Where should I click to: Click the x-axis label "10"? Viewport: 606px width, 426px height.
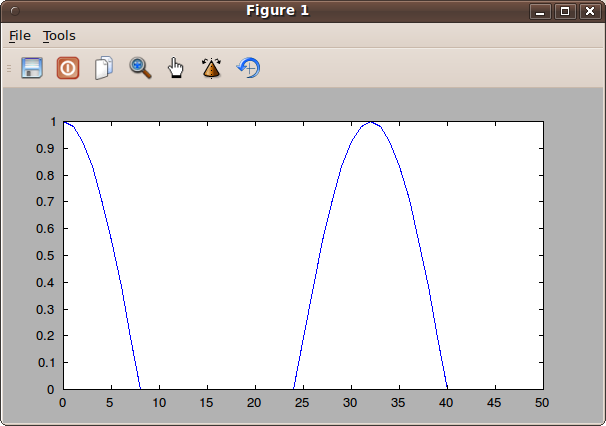(x=159, y=403)
